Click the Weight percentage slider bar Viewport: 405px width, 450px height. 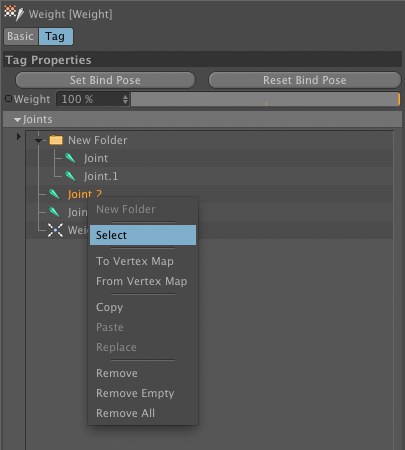265,99
